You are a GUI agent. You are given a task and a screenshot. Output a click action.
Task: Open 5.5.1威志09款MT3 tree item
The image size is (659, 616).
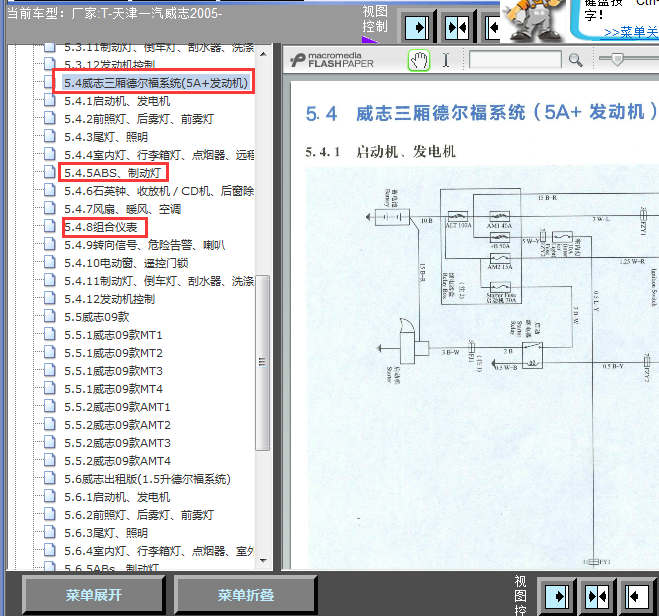tap(113, 371)
